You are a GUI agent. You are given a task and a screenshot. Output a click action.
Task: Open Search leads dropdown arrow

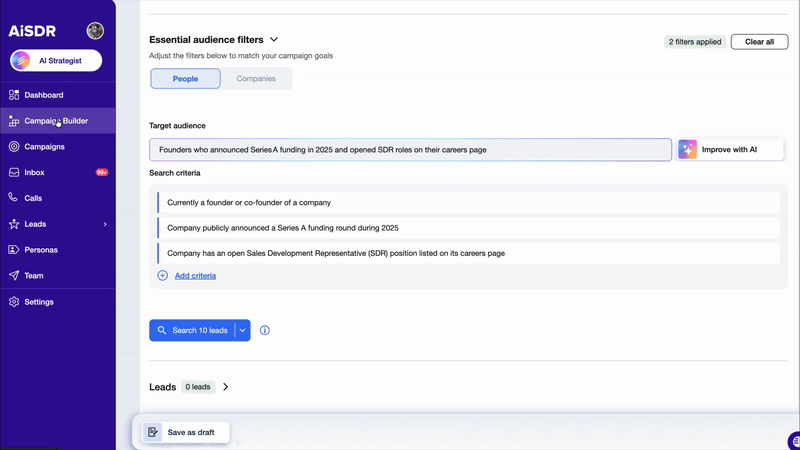pyautogui.click(x=242, y=331)
